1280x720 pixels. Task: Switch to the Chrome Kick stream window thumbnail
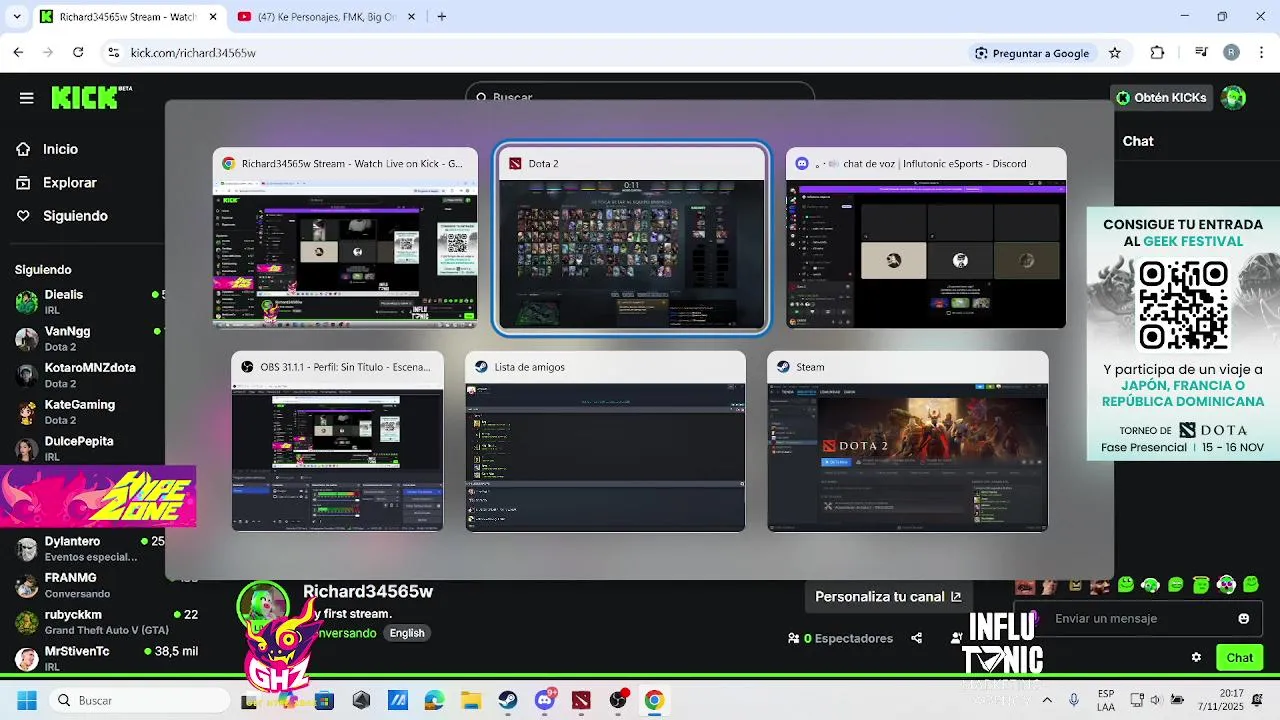point(345,238)
